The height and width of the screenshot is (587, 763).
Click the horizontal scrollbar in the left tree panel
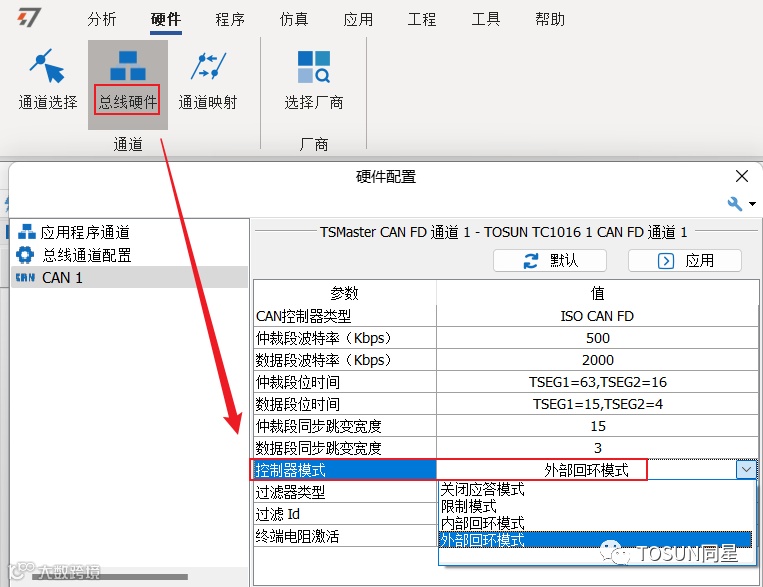110,577
